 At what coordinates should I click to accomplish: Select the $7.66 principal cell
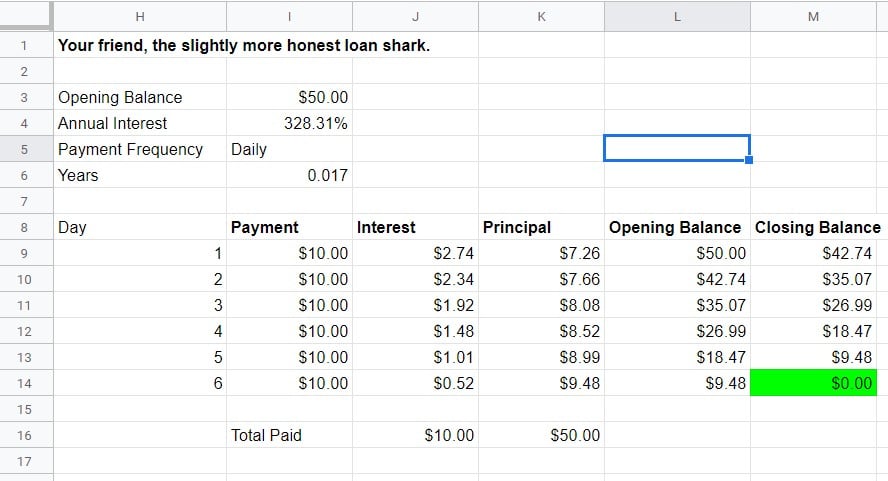[x=541, y=280]
